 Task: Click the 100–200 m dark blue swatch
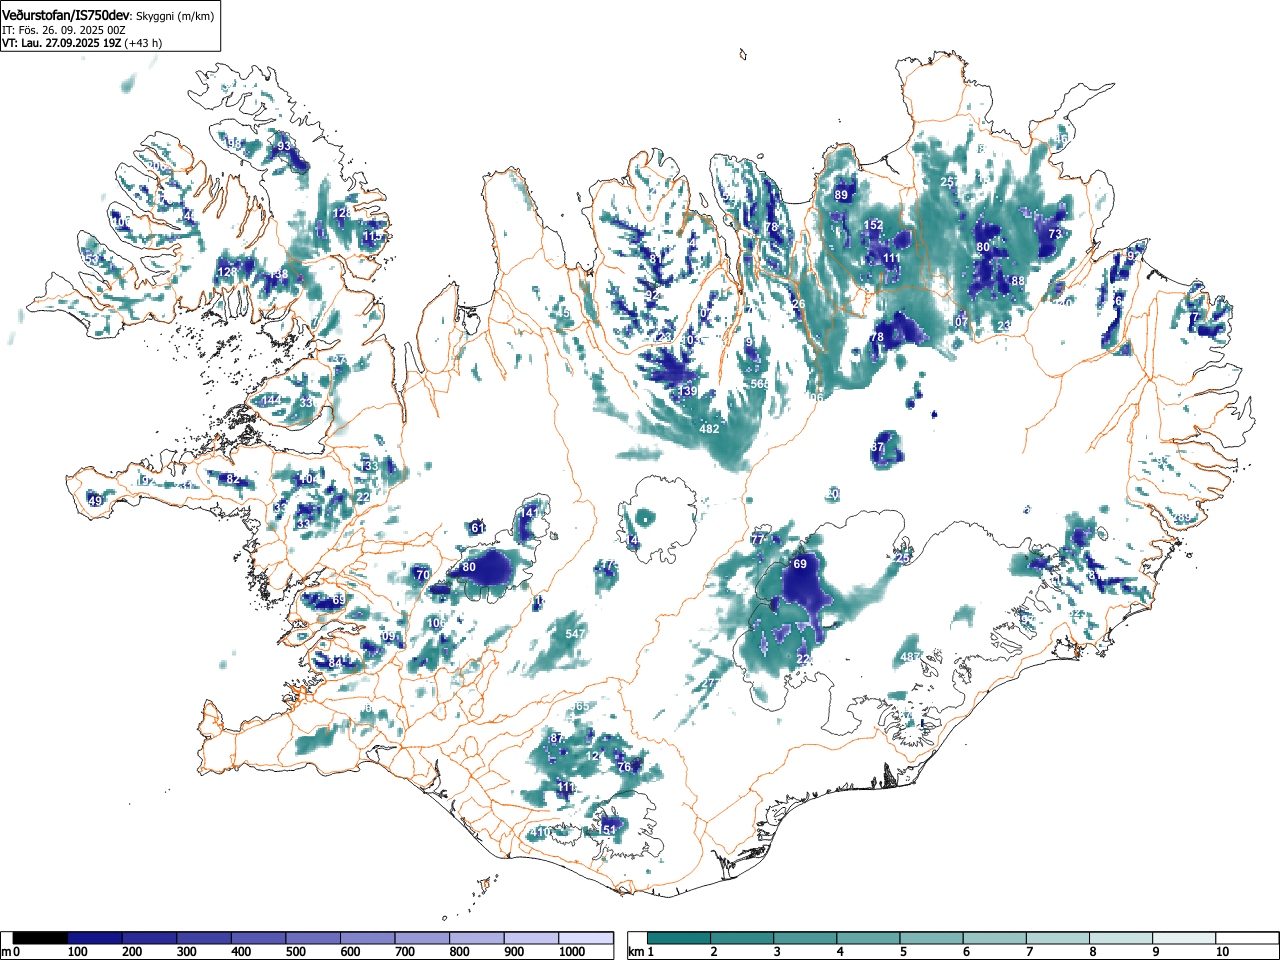[95, 938]
